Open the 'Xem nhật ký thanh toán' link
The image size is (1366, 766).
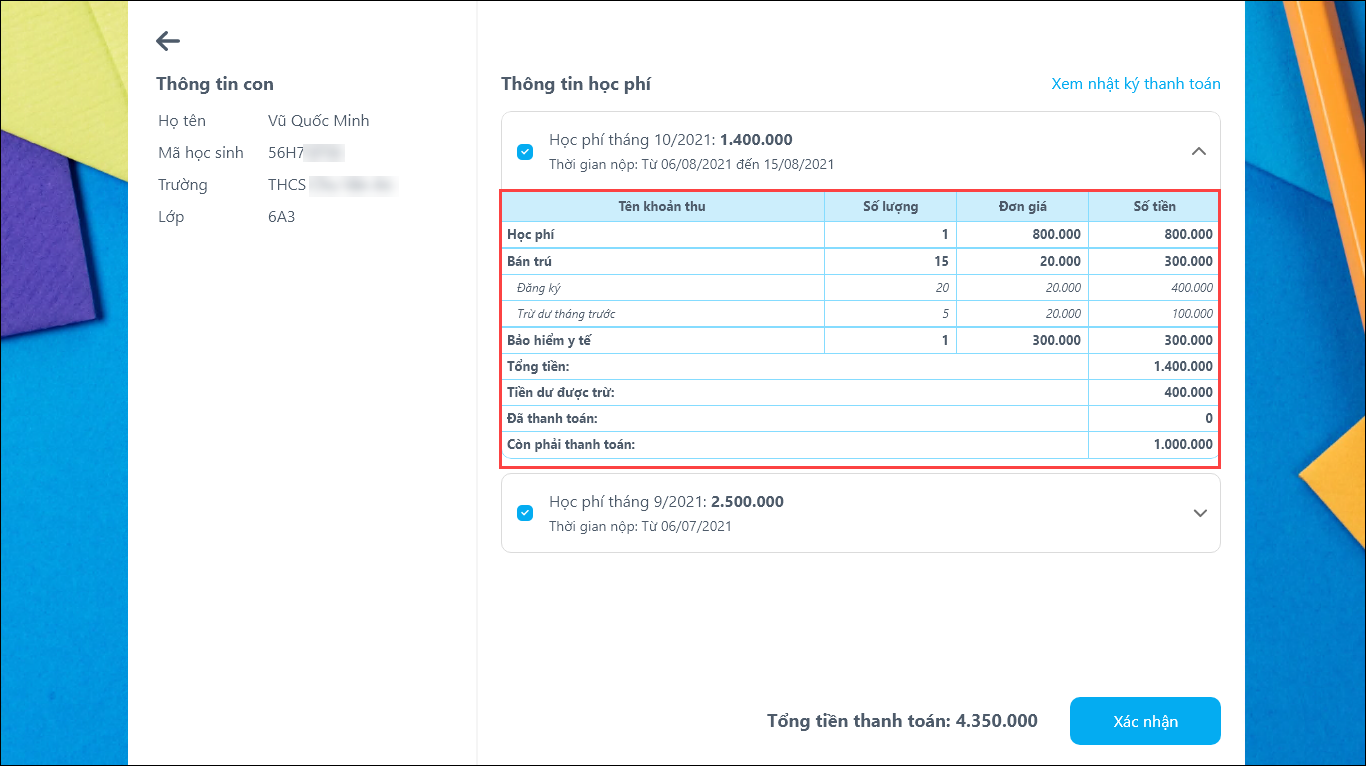coord(1135,84)
